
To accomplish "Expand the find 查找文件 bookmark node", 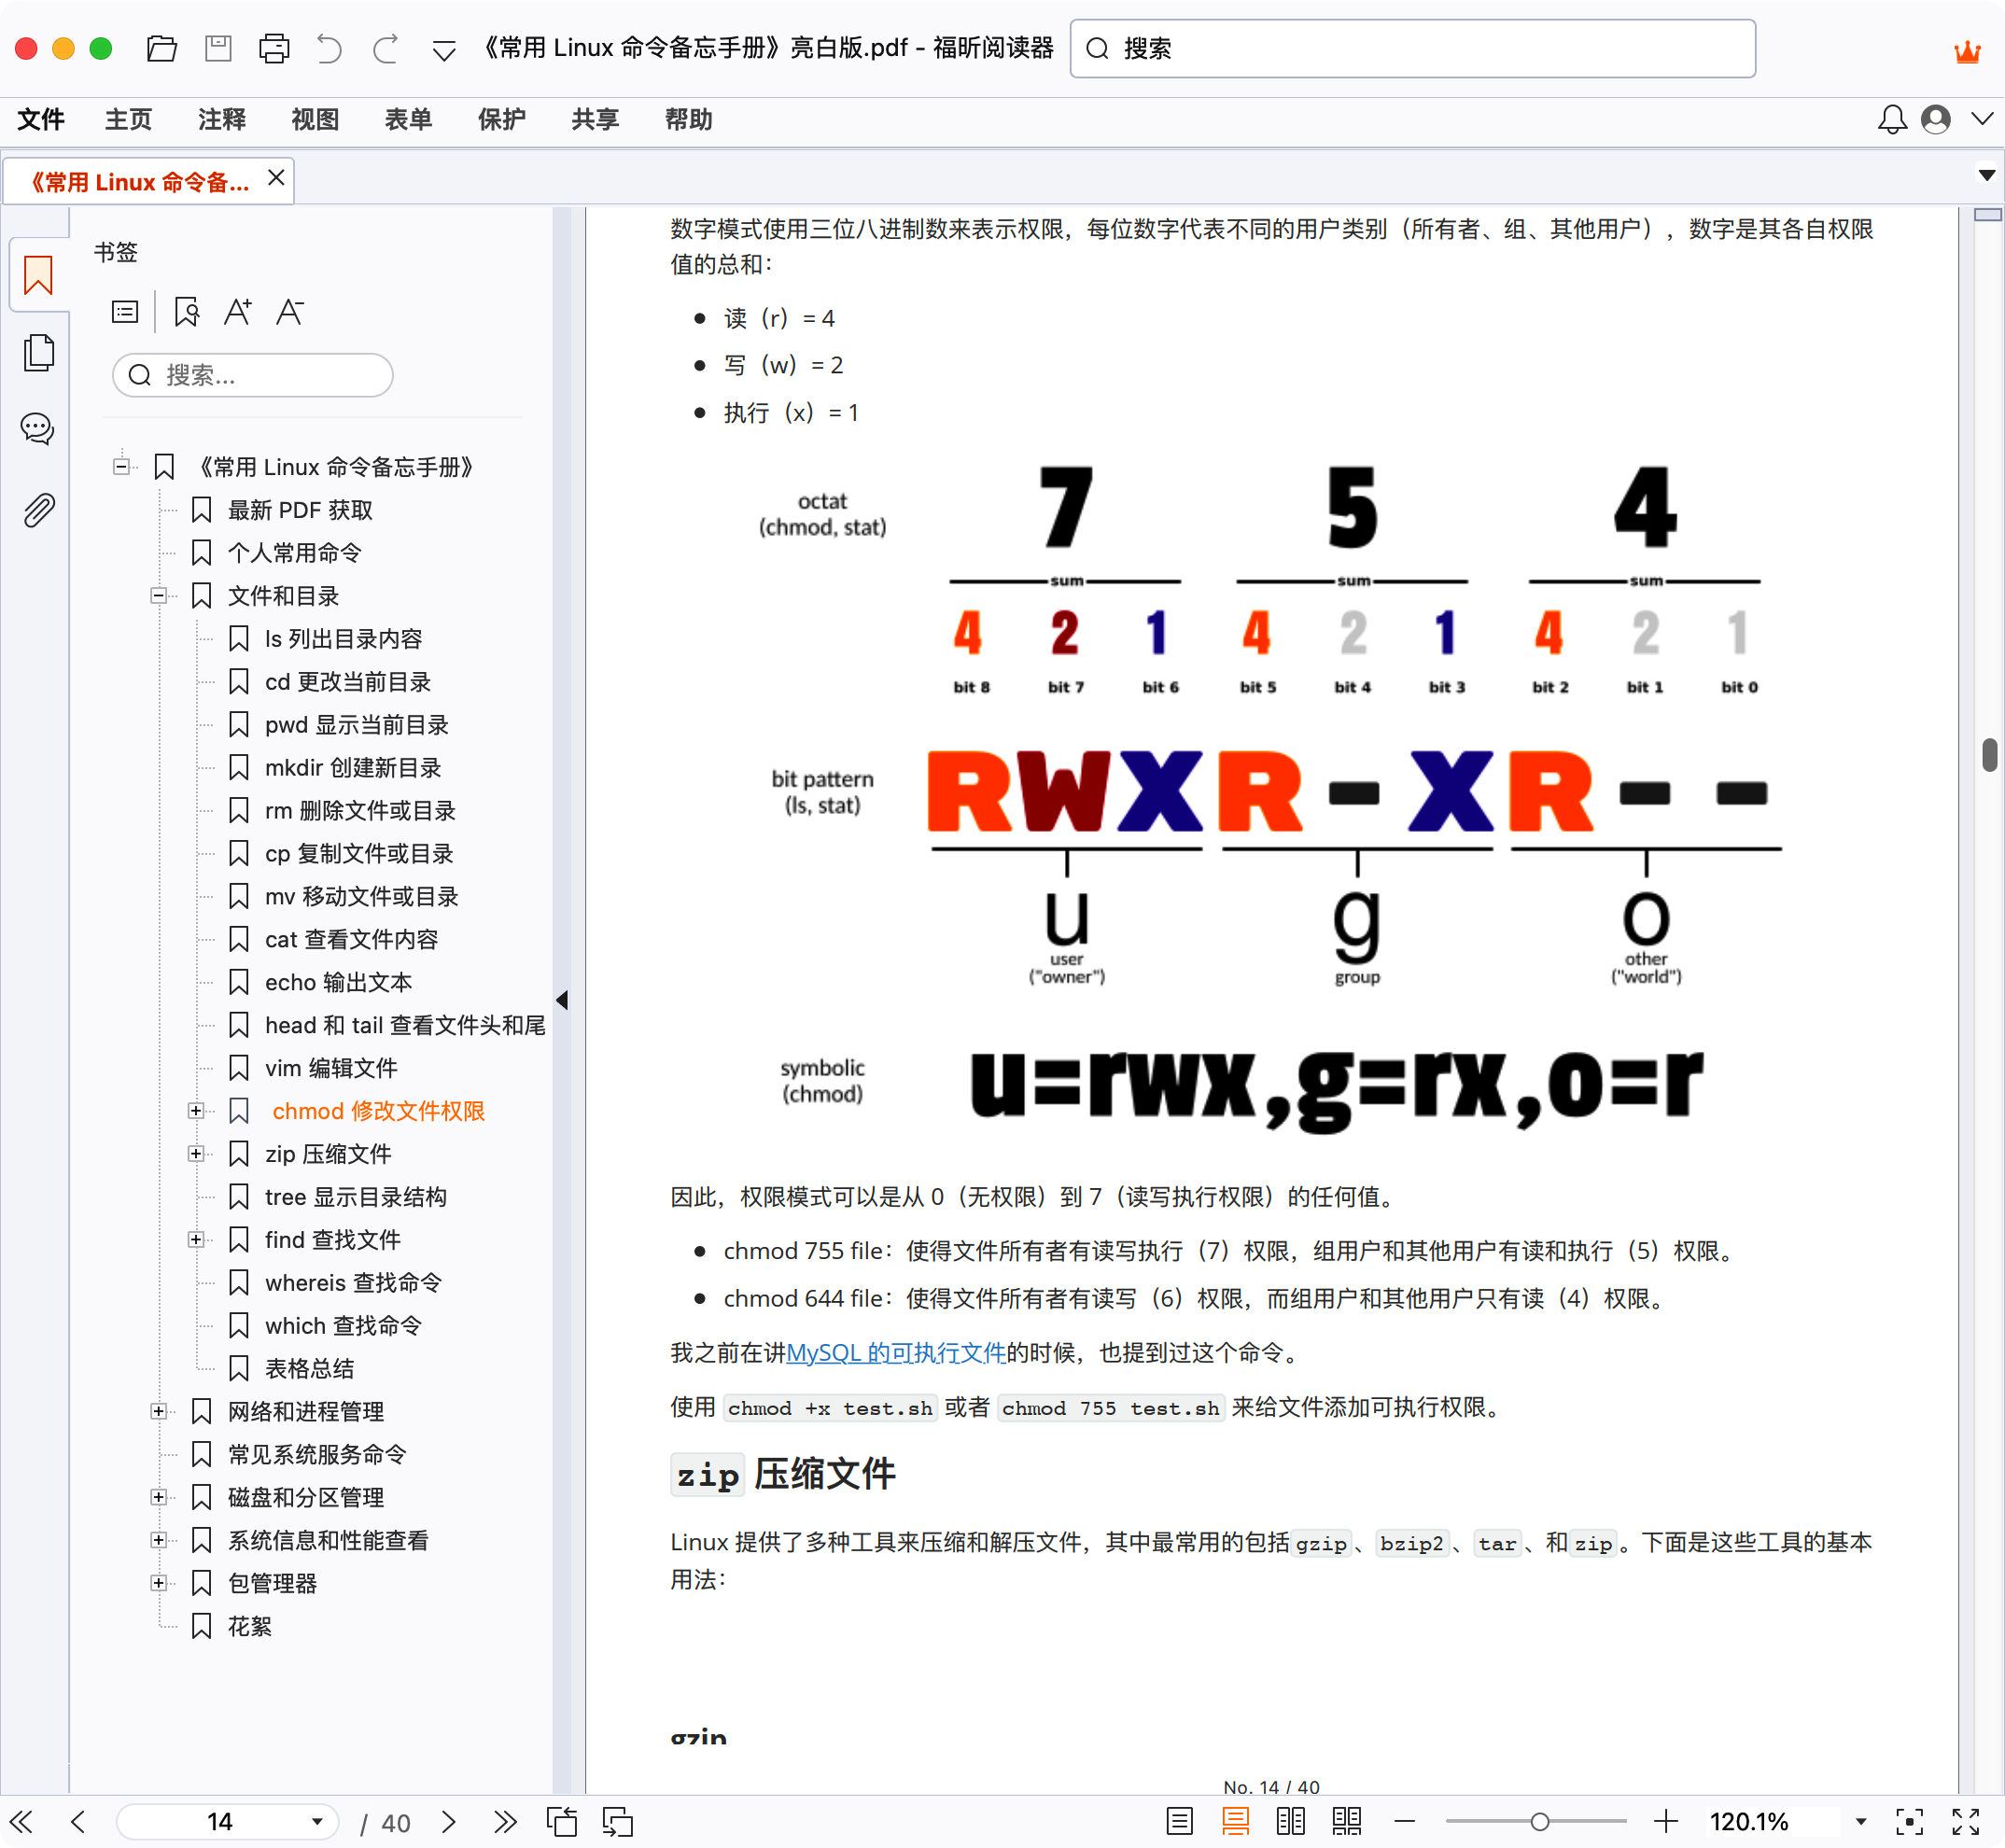I will [x=196, y=1239].
